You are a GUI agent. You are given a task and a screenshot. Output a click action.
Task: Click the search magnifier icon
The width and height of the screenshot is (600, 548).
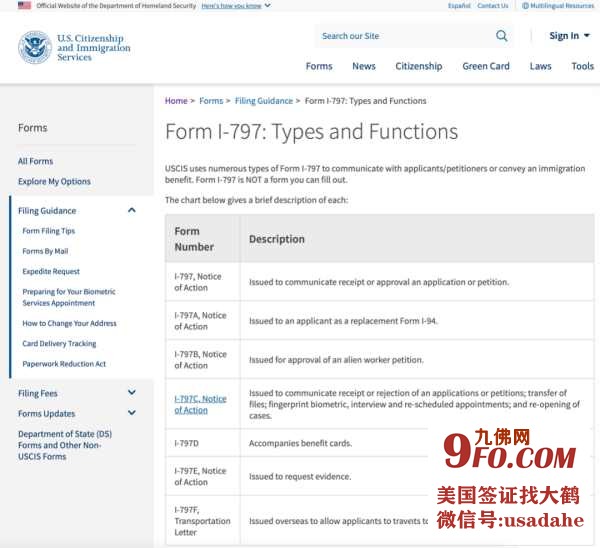(x=501, y=36)
